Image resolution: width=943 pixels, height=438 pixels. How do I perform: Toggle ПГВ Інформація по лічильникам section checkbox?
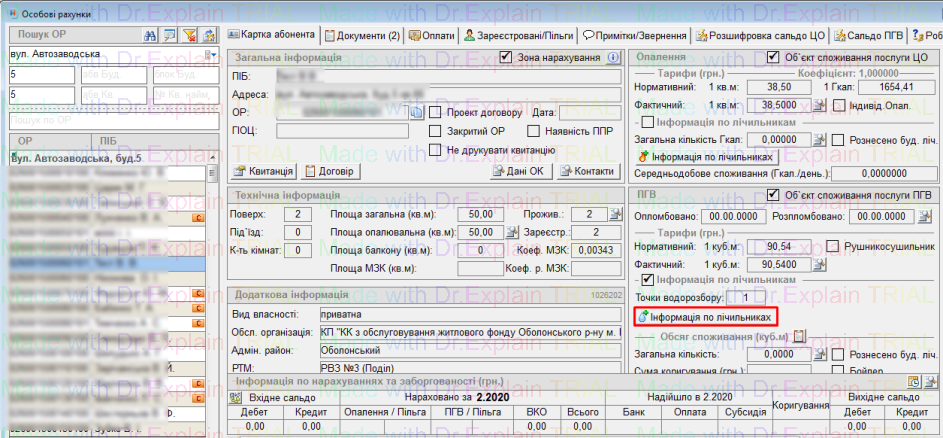point(647,280)
